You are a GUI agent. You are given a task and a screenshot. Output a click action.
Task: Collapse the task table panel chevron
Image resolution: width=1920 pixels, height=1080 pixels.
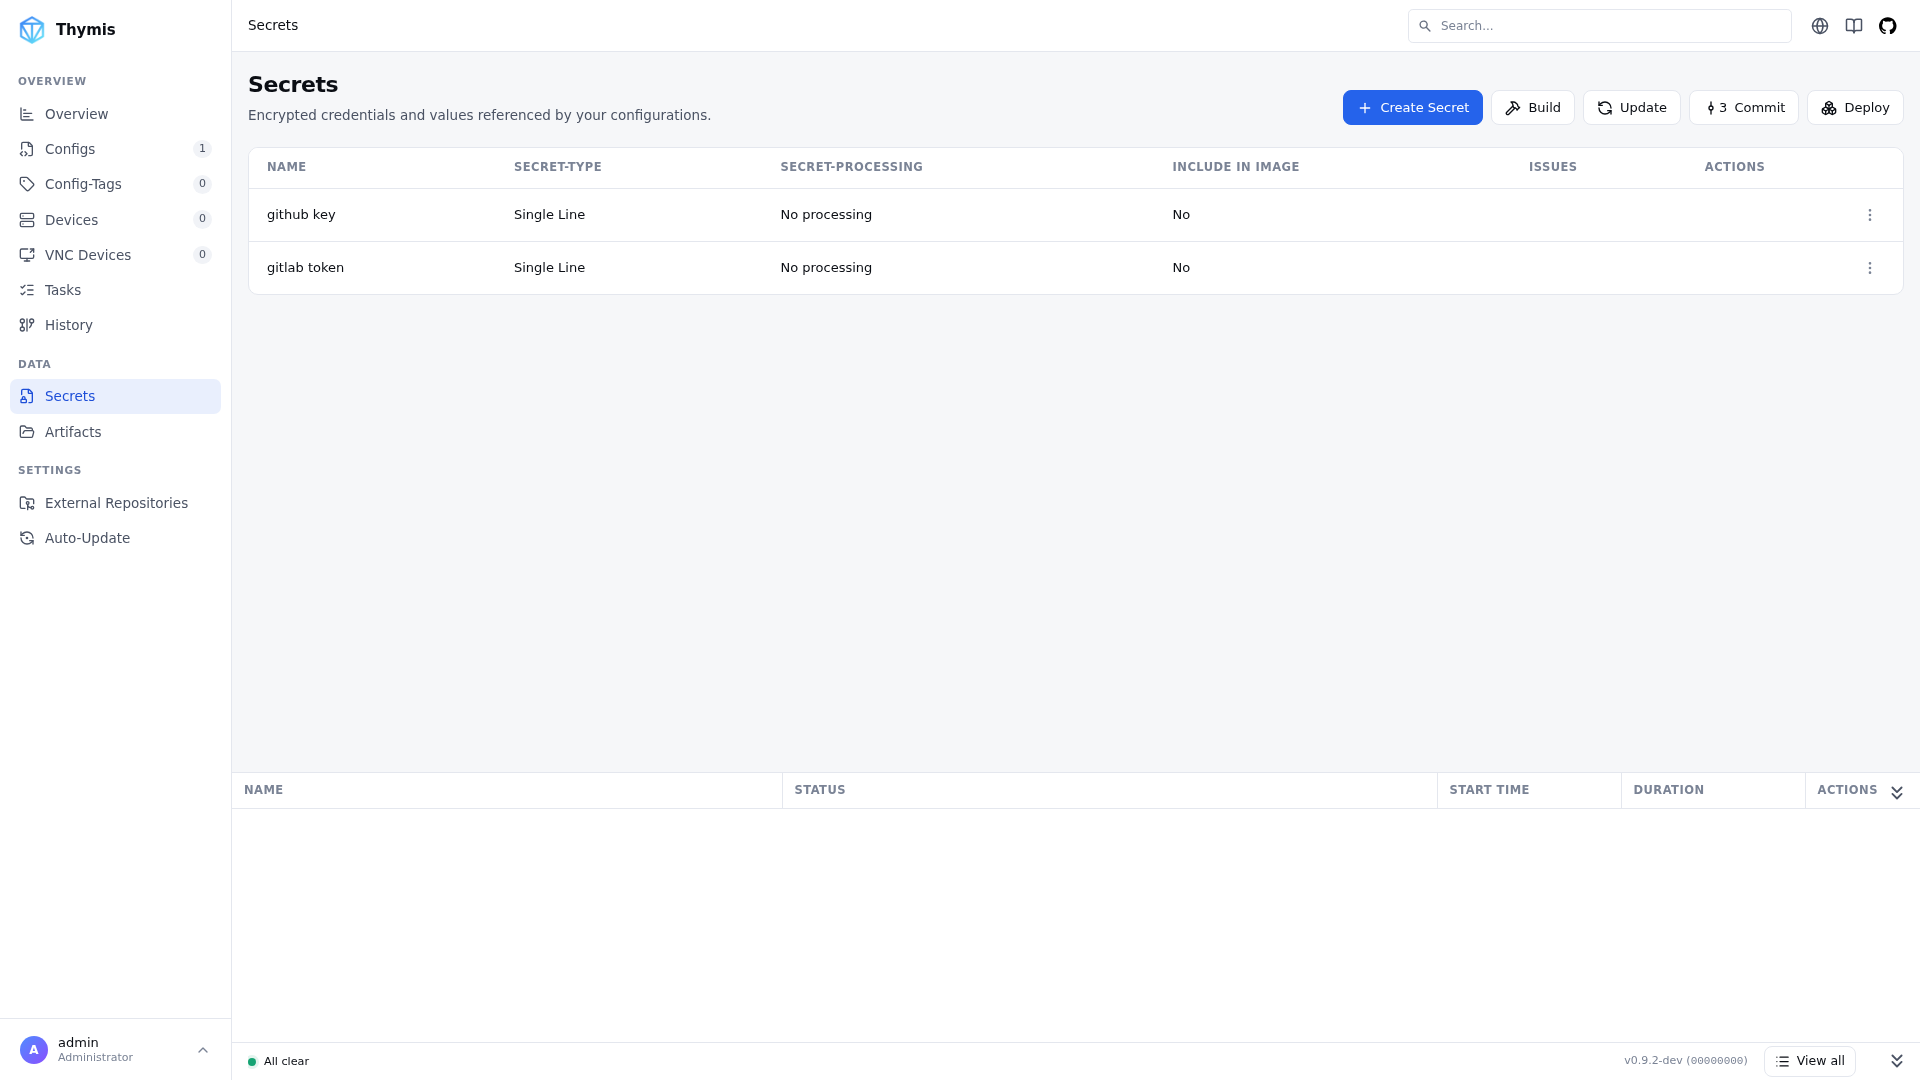tap(1896, 792)
